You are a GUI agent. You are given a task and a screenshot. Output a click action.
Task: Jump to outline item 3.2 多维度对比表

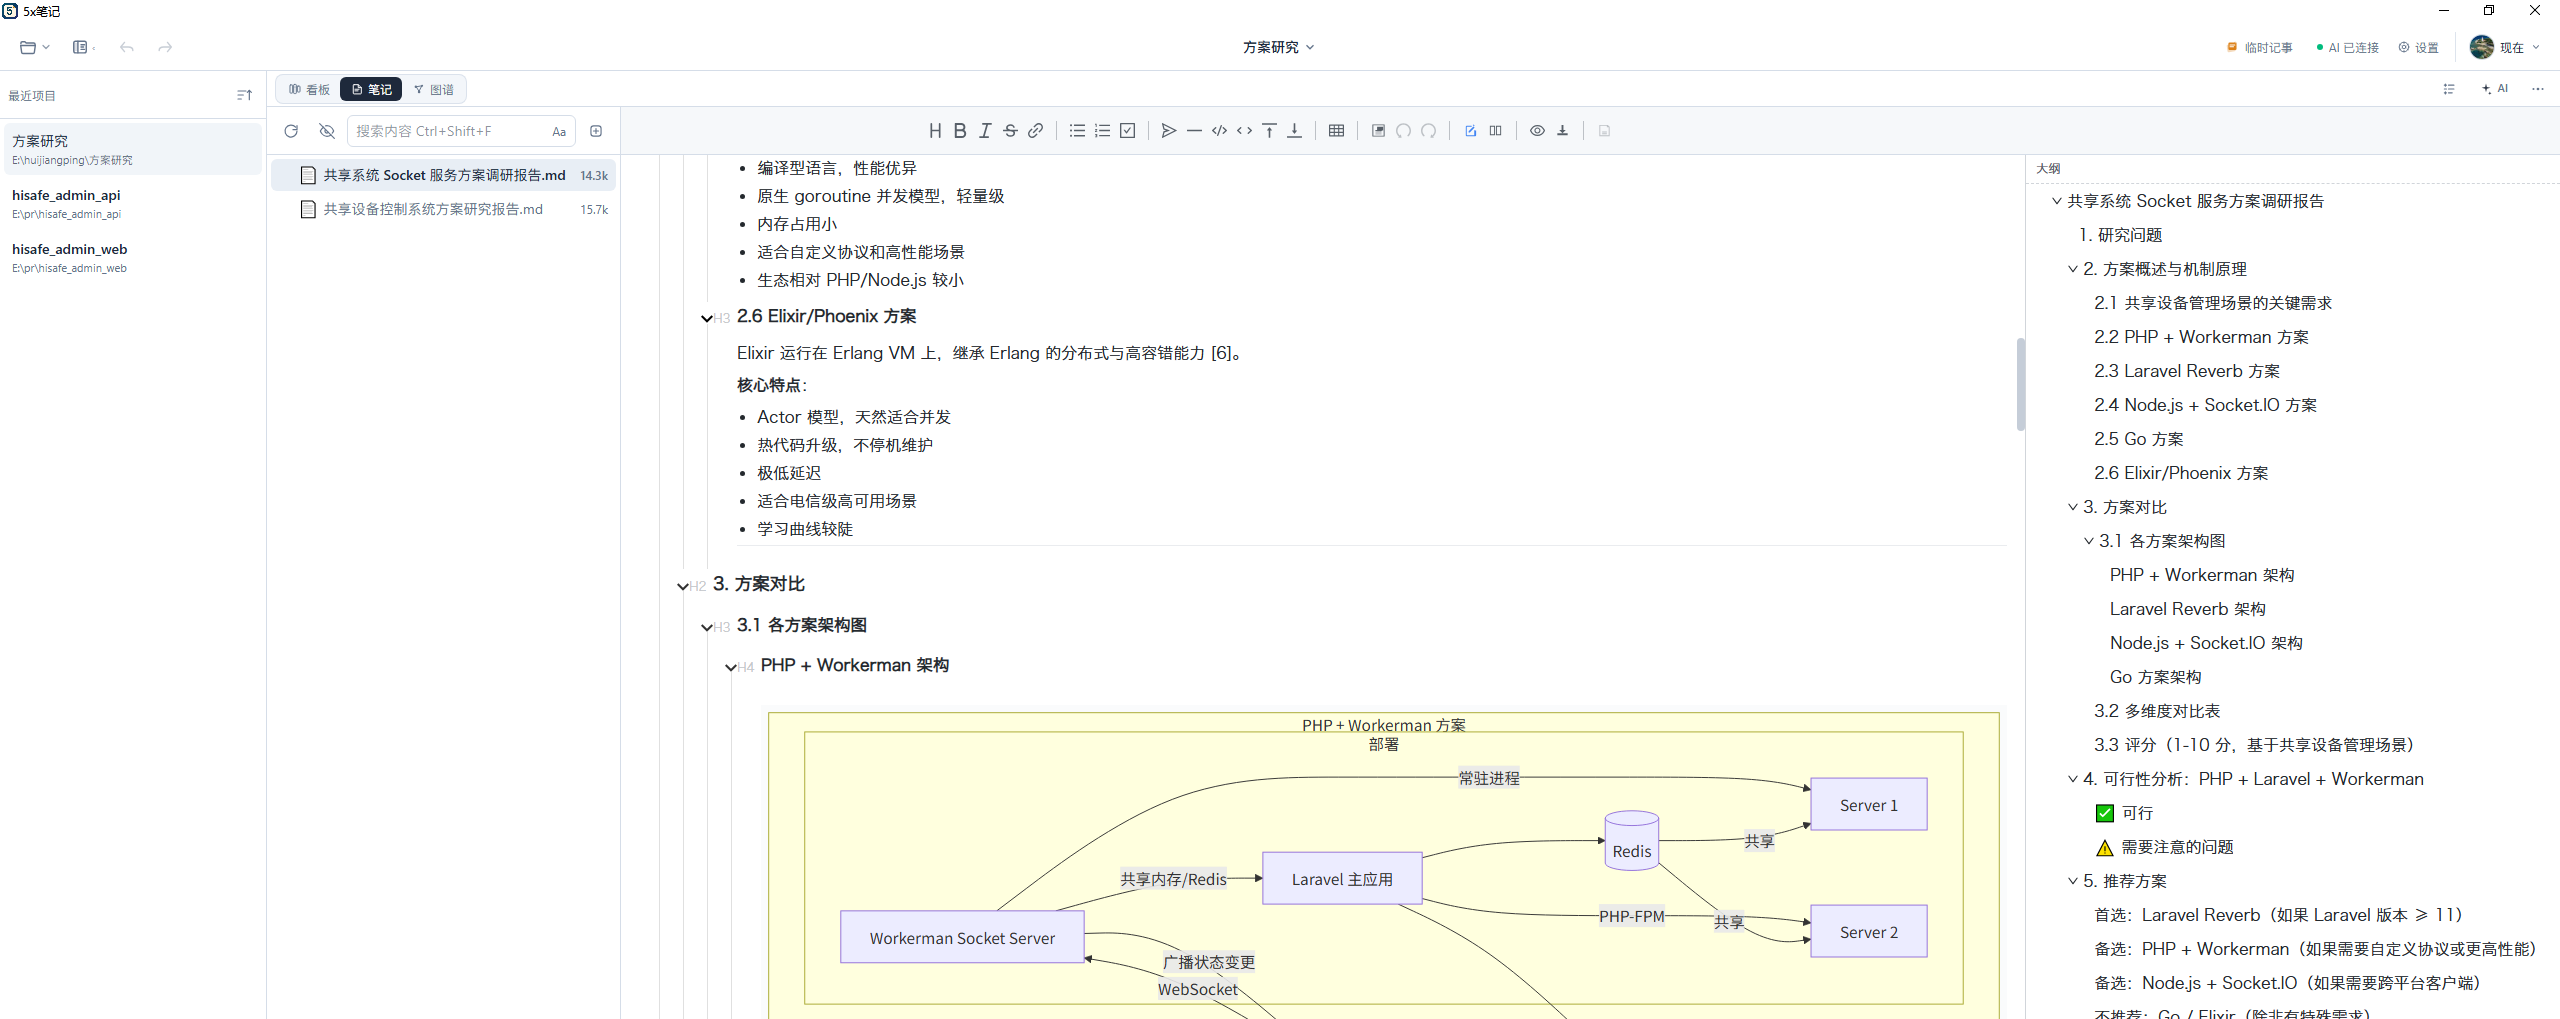tap(2157, 711)
